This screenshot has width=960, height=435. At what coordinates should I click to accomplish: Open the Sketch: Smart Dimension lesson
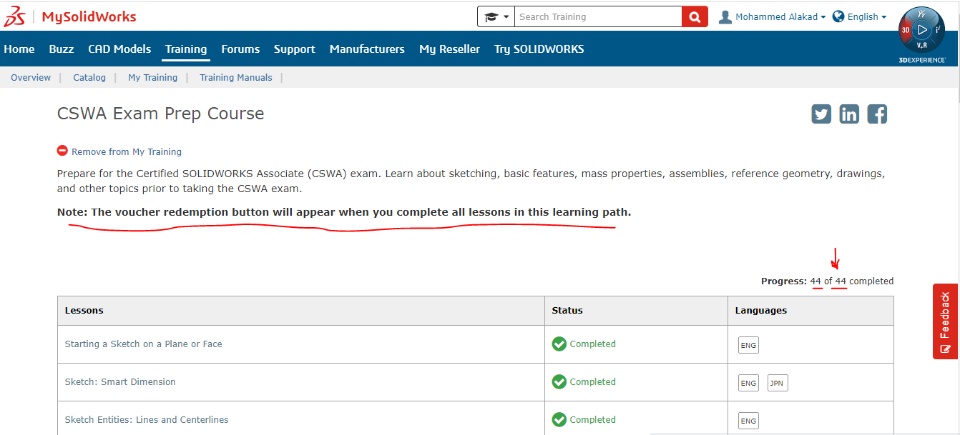[120, 382]
